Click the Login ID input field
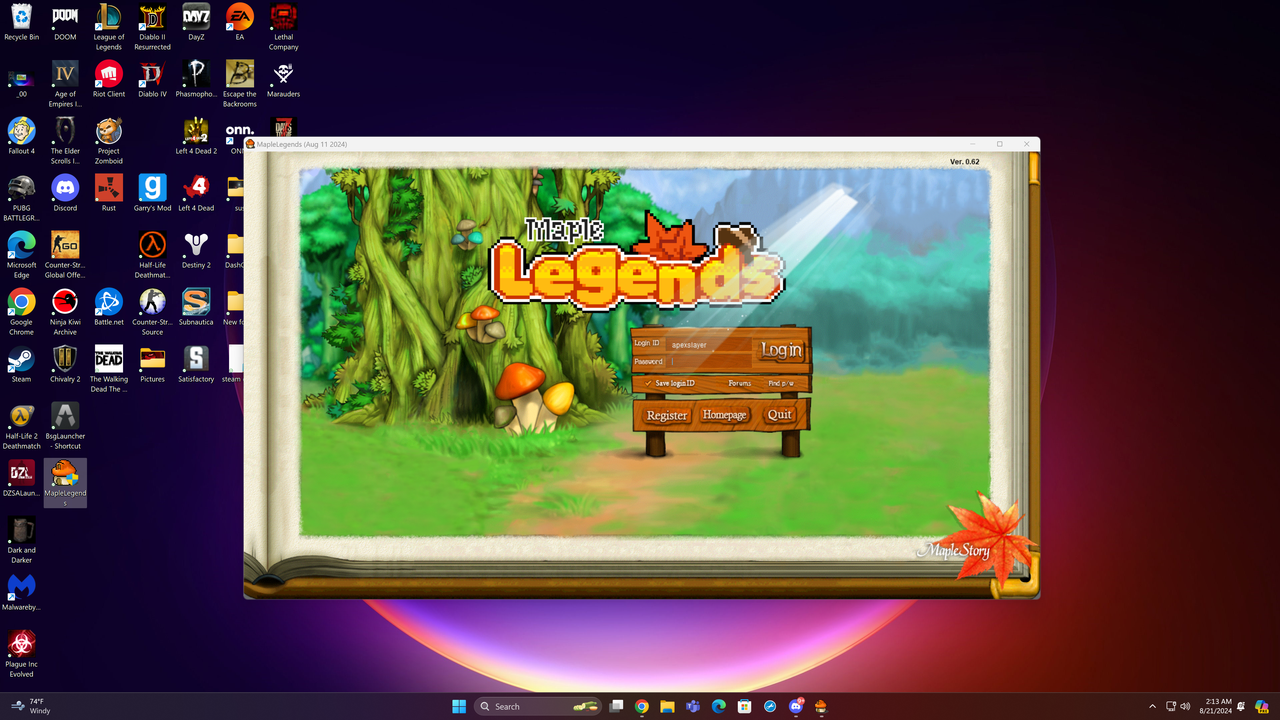1280x720 pixels. (710, 344)
